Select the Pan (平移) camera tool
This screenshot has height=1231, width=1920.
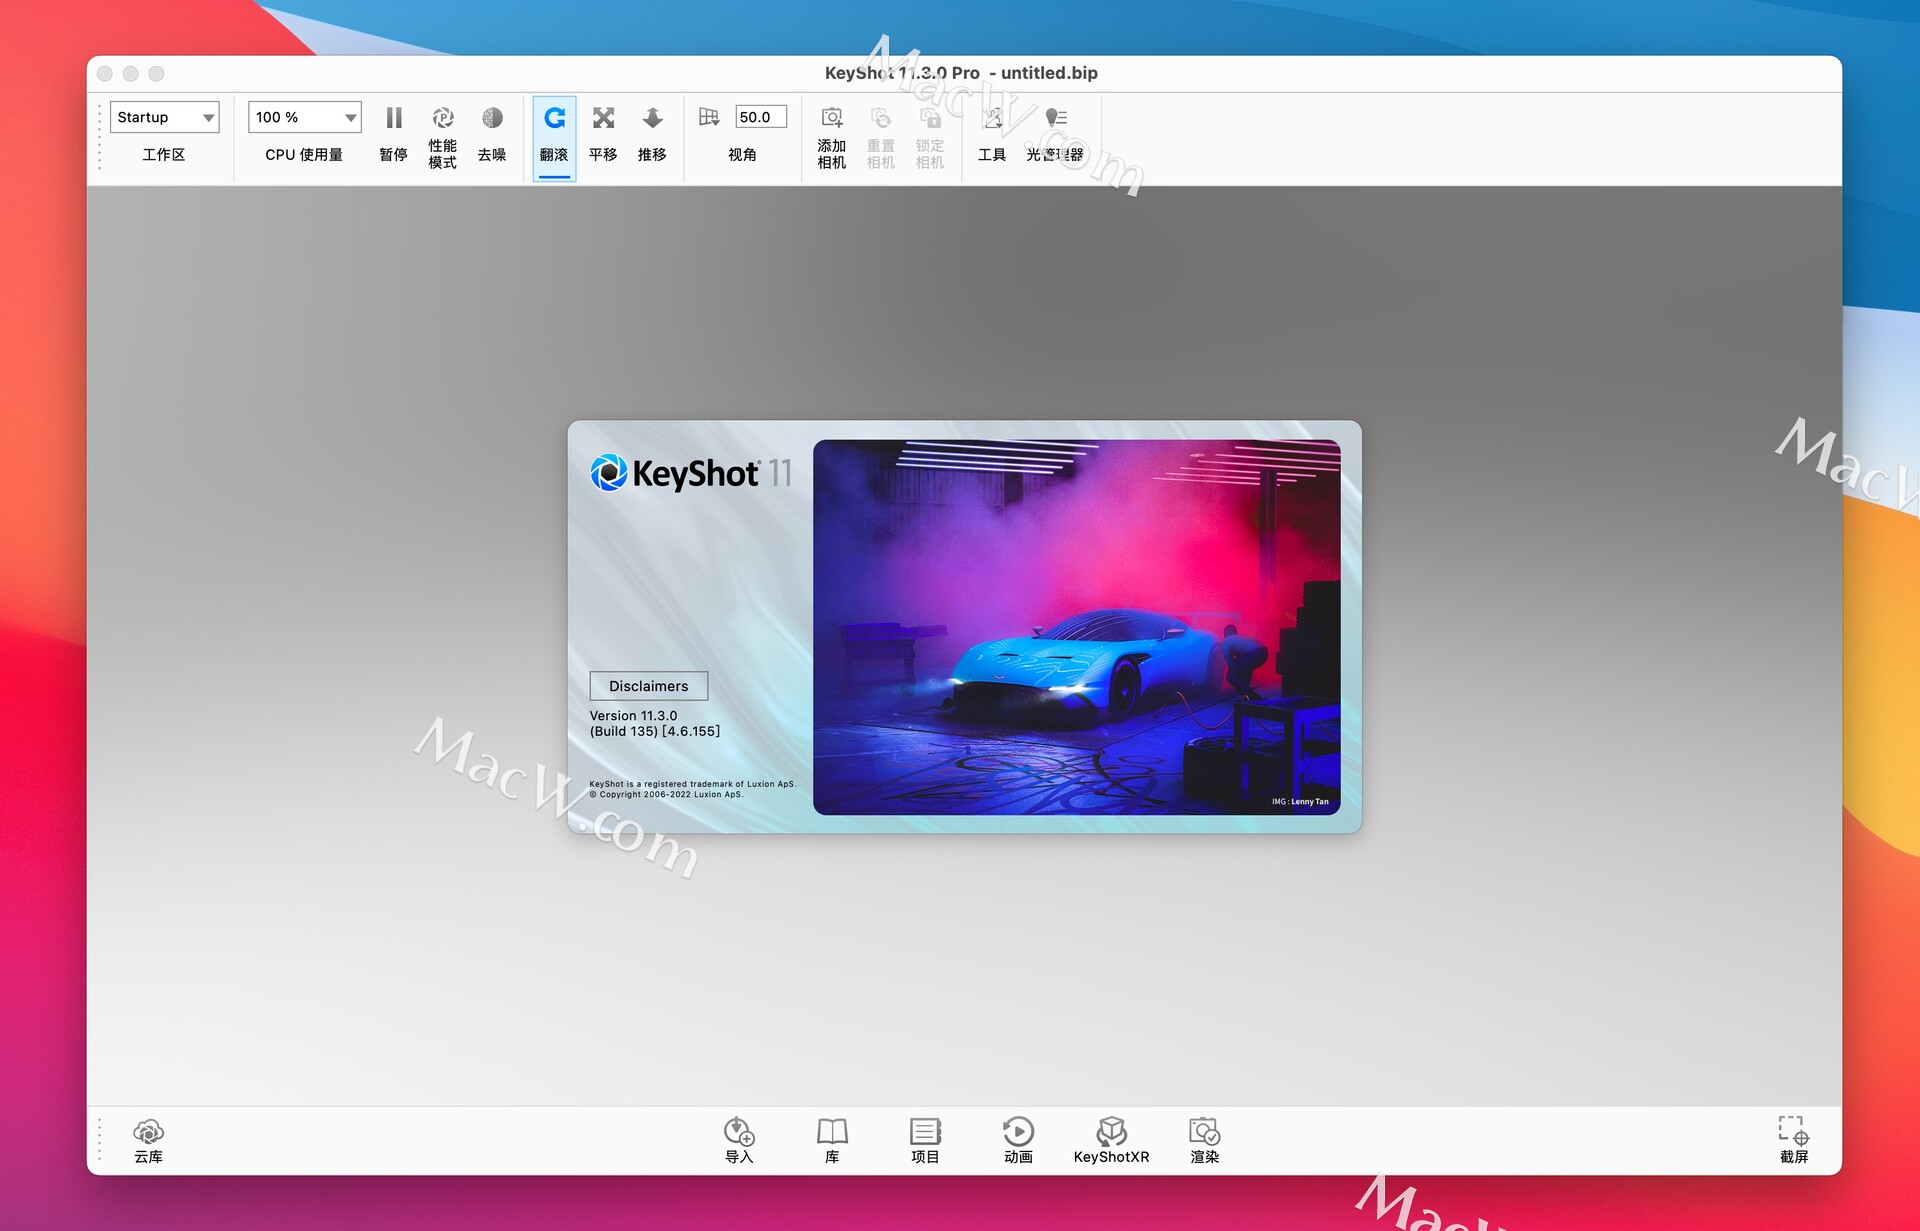coord(603,135)
